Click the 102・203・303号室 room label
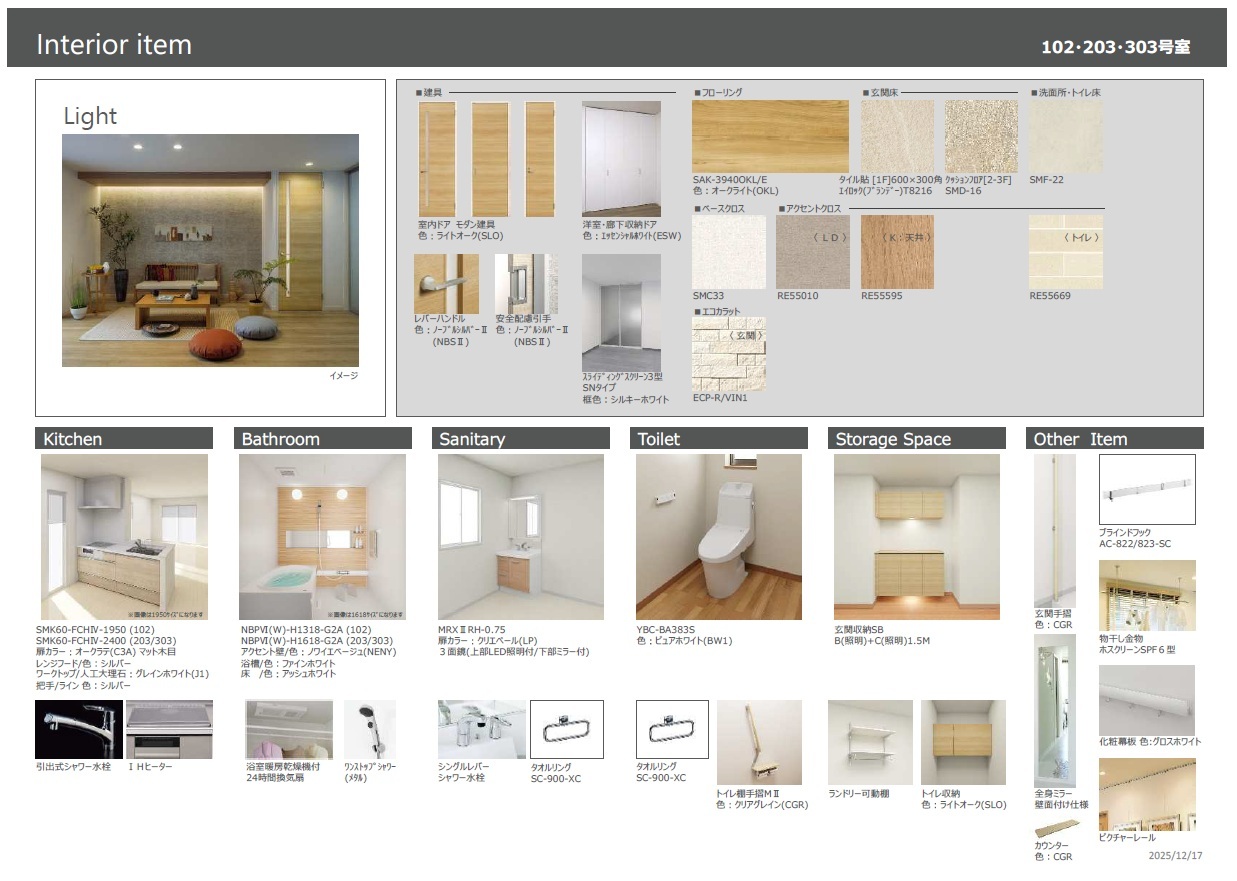Viewport: 1237px width, 881px height. pos(1115,47)
